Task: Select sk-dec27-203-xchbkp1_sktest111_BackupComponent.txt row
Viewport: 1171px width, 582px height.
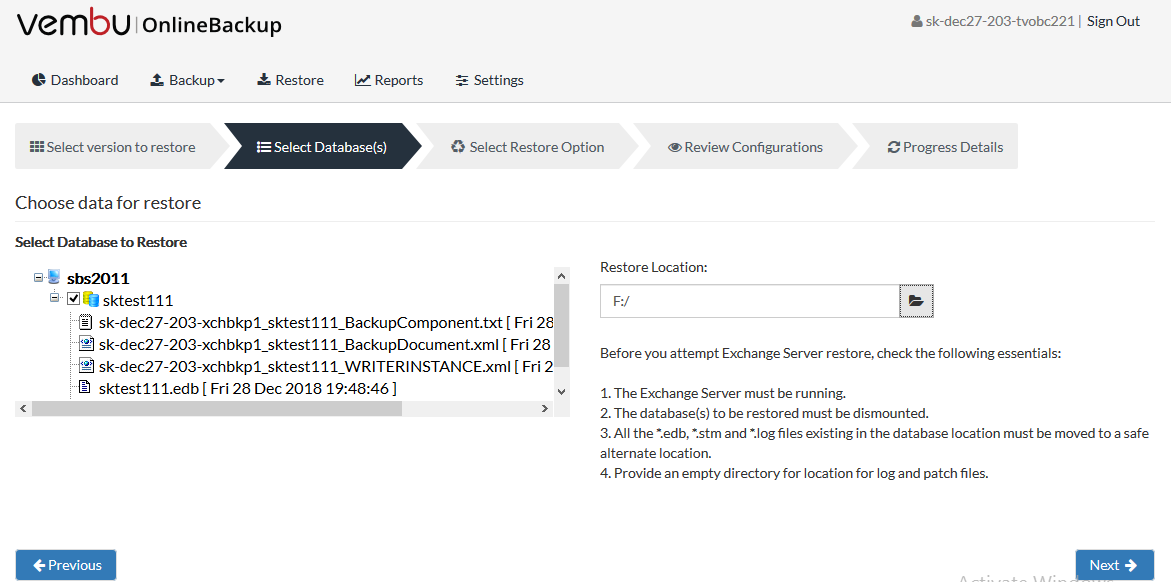Action: [x=324, y=323]
